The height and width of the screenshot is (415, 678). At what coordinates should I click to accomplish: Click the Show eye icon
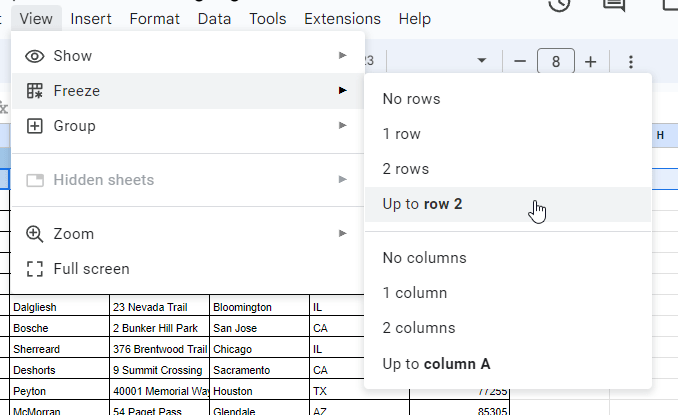pos(35,56)
